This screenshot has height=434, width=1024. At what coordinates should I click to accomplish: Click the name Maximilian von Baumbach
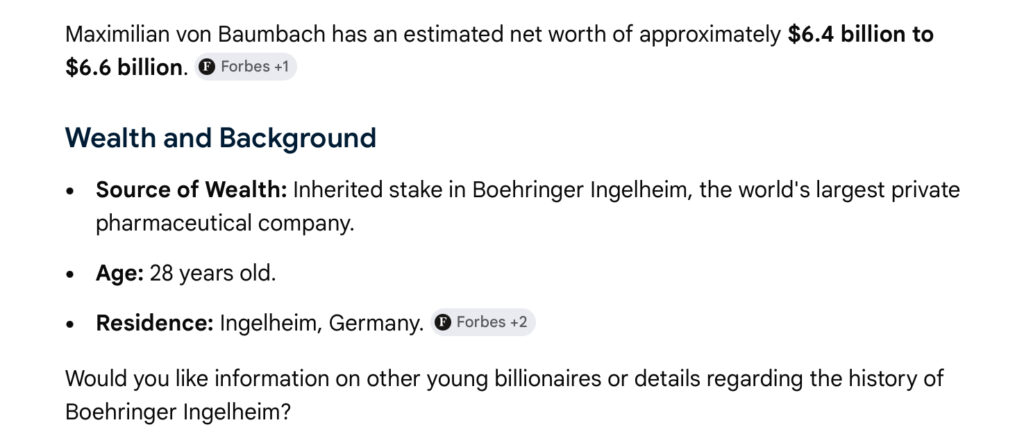pos(195,34)
